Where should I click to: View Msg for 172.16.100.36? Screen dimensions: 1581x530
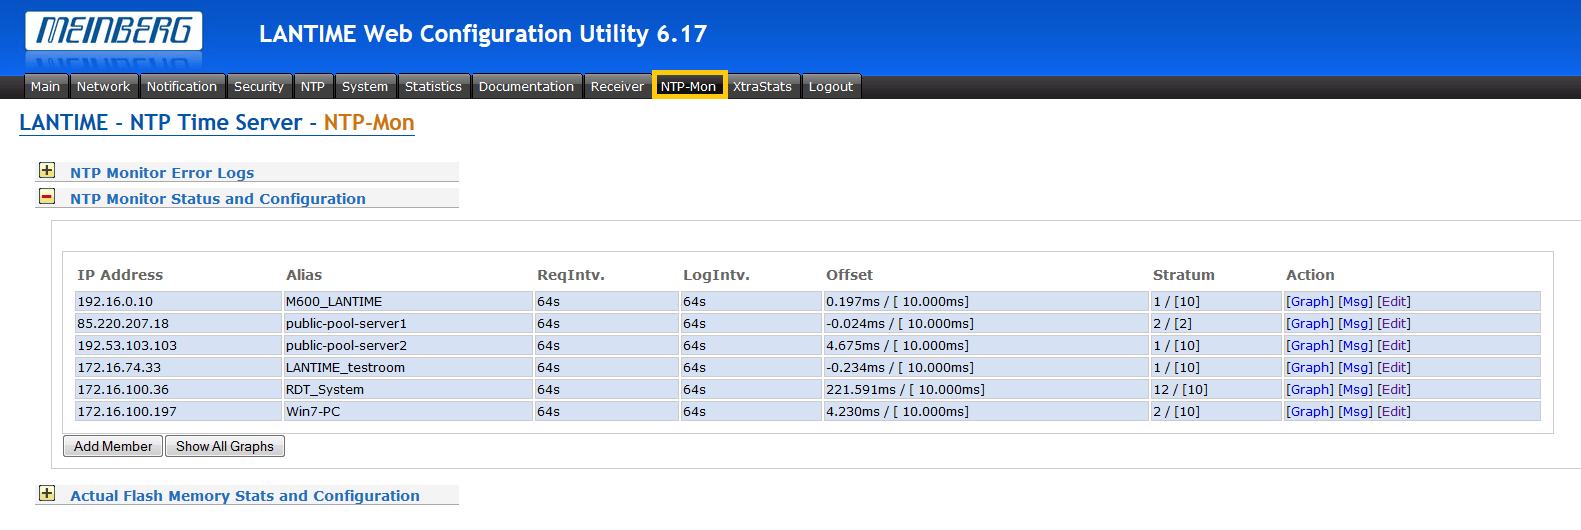(1356, 389)
